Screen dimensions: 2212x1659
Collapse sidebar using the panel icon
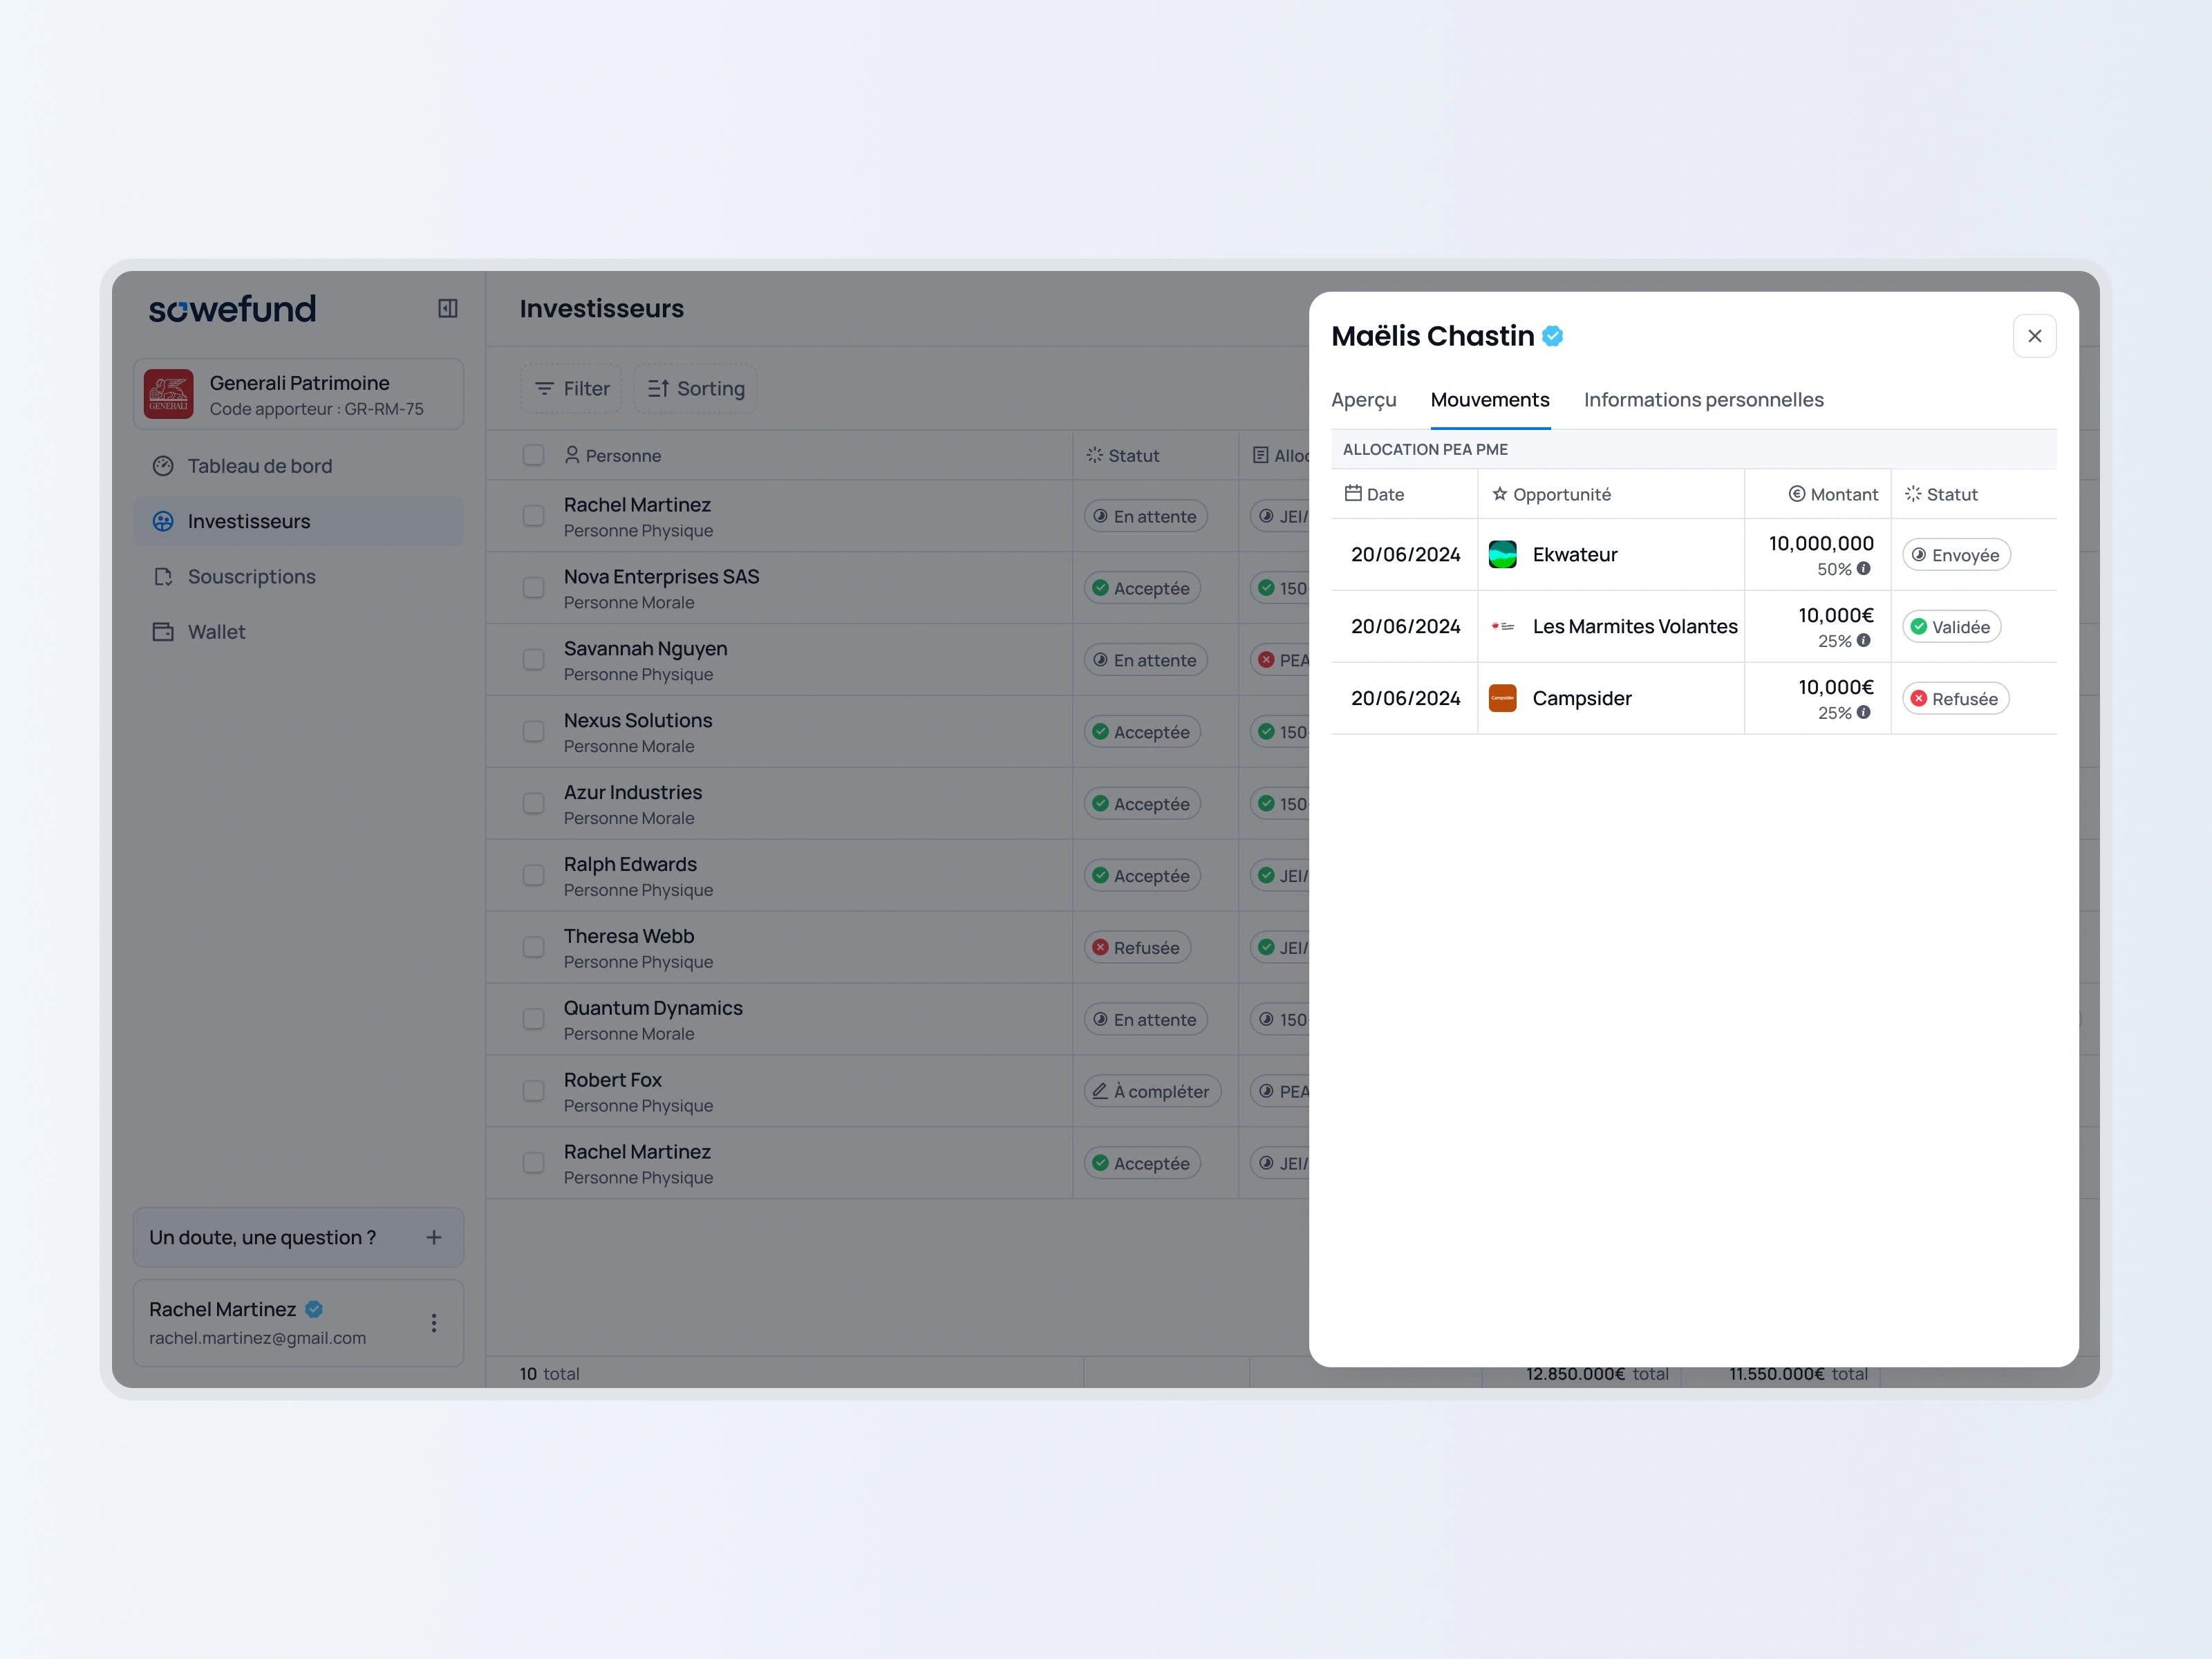tap(447, 308)
